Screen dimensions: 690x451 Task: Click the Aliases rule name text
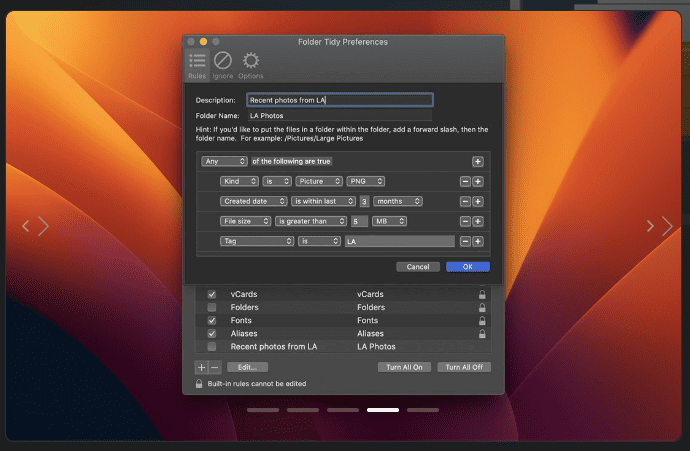[x=244, y=334]
